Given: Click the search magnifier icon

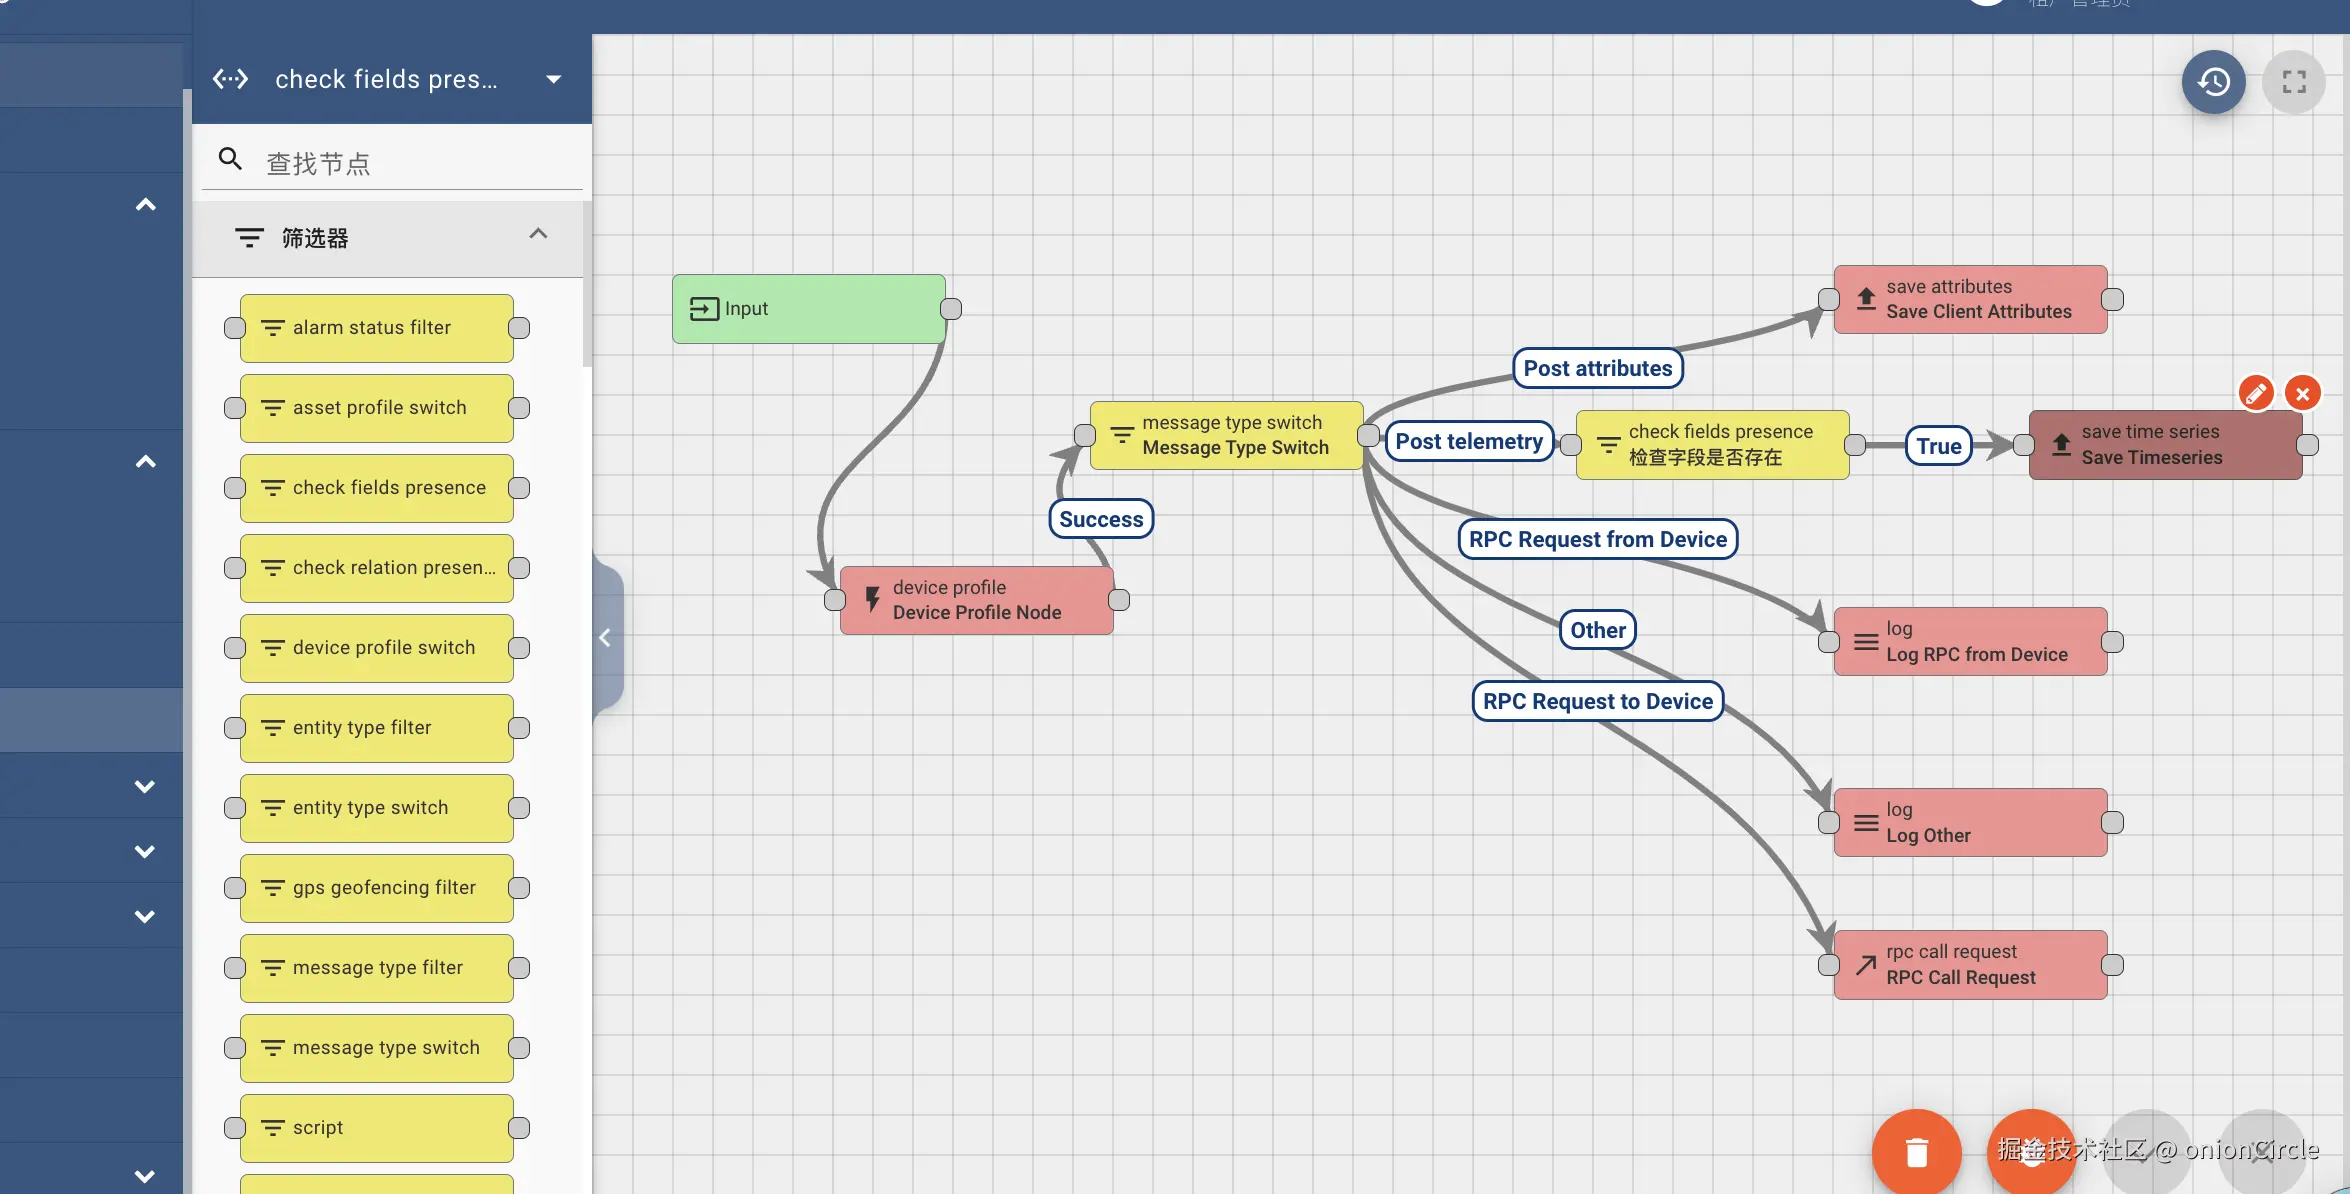Looking at the screenshot, I should [x=230, y=159].
